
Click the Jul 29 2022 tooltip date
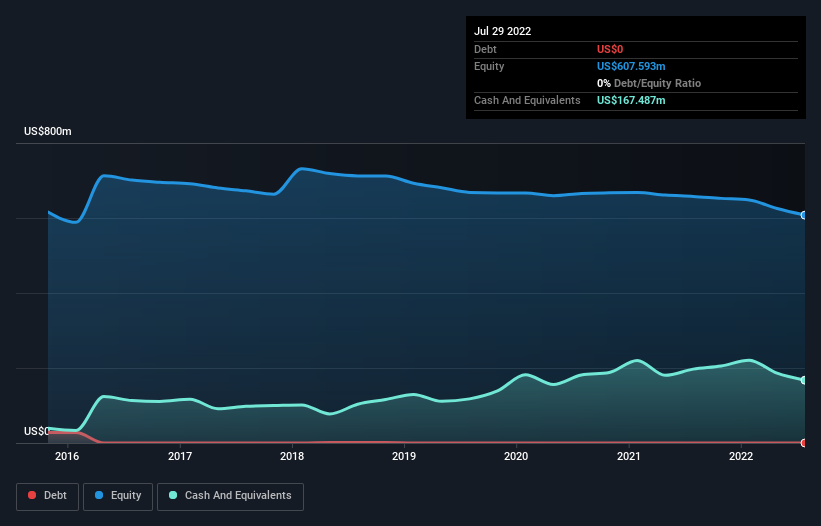point(502,31)
